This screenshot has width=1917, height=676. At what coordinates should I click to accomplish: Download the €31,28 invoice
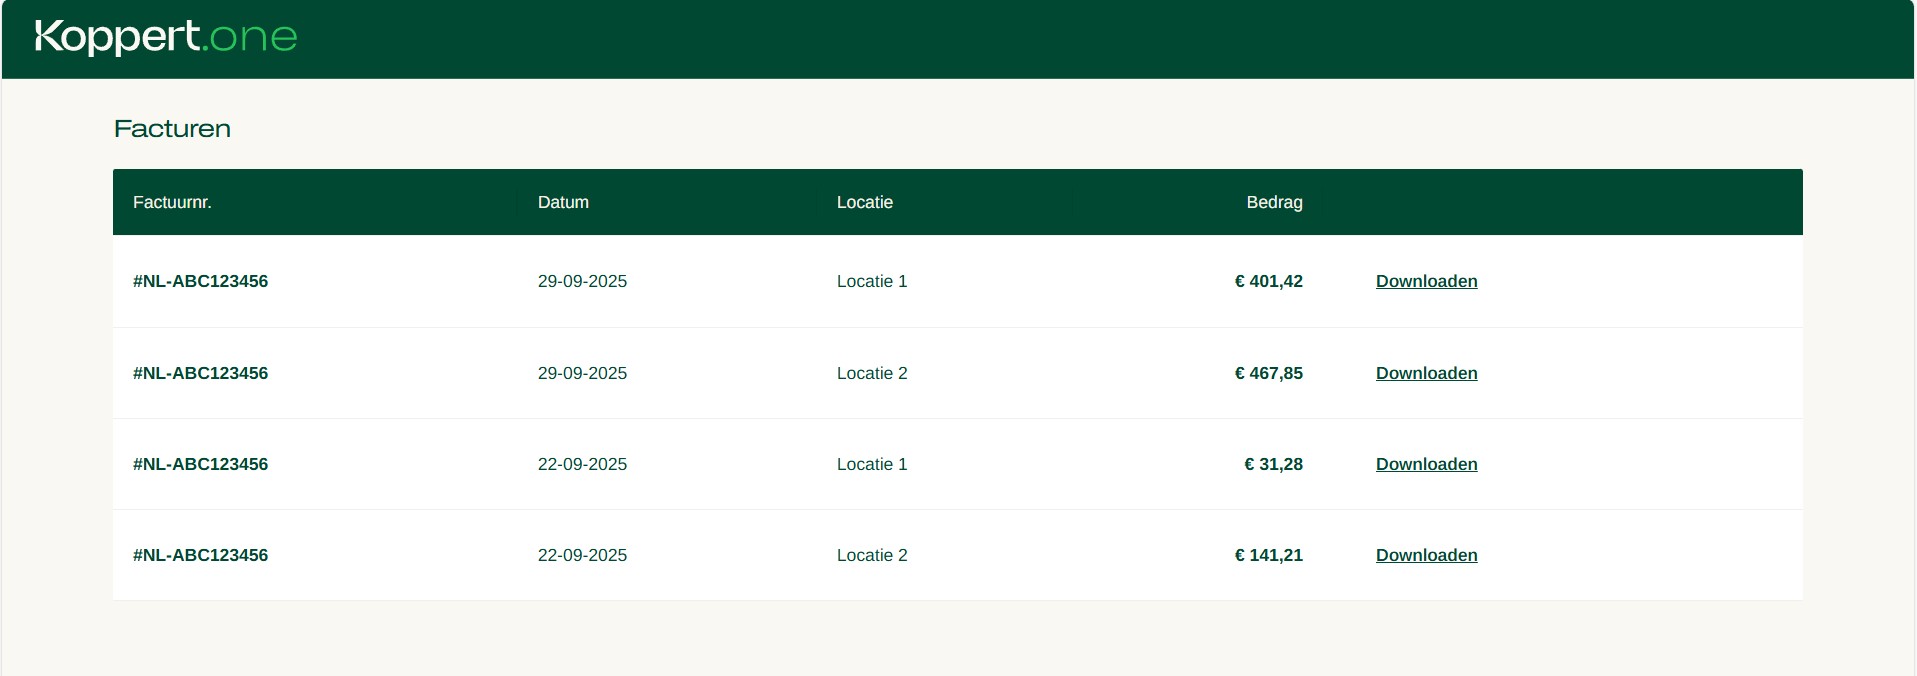1426,464
